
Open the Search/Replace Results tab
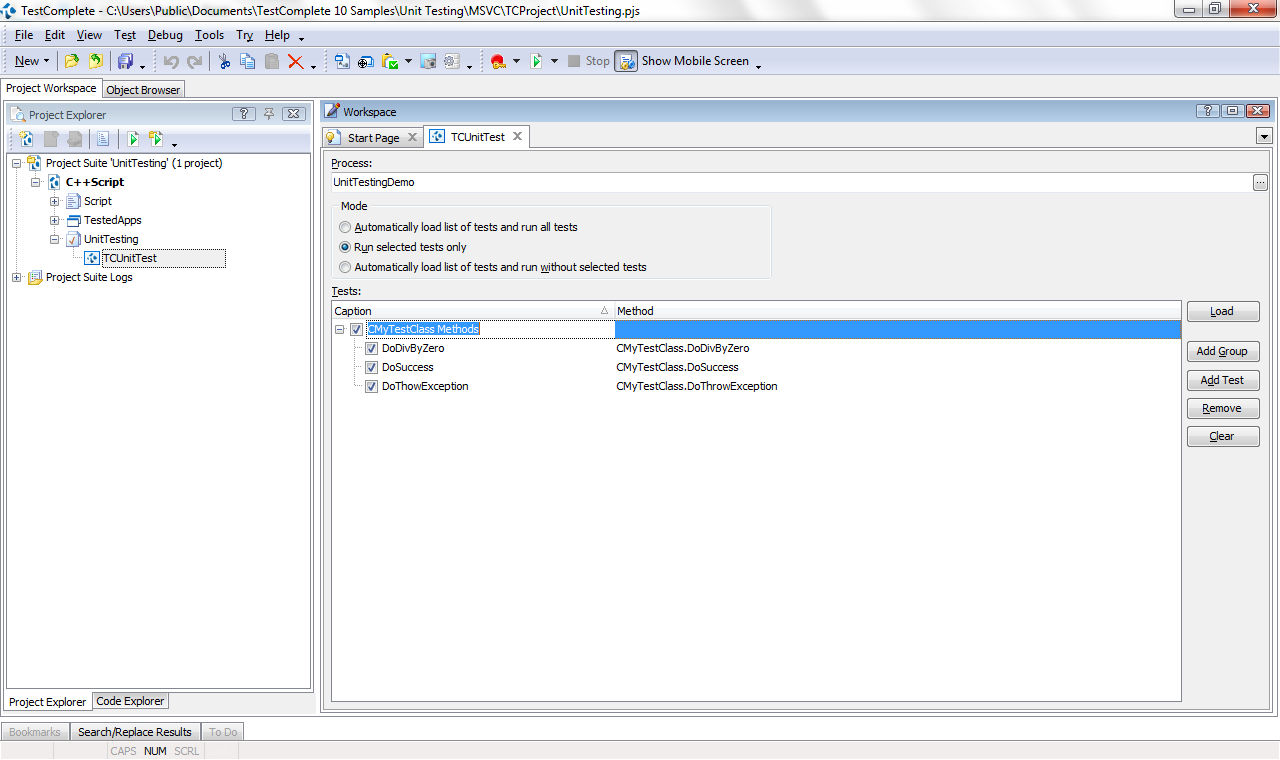(135, 732)
